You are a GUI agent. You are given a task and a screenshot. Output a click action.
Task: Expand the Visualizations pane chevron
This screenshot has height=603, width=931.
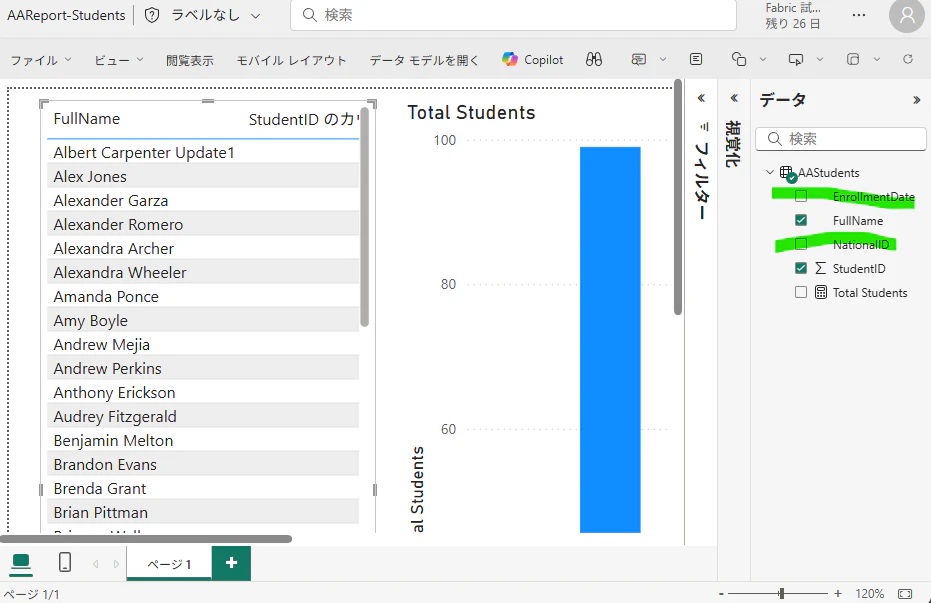coord(734,98)
